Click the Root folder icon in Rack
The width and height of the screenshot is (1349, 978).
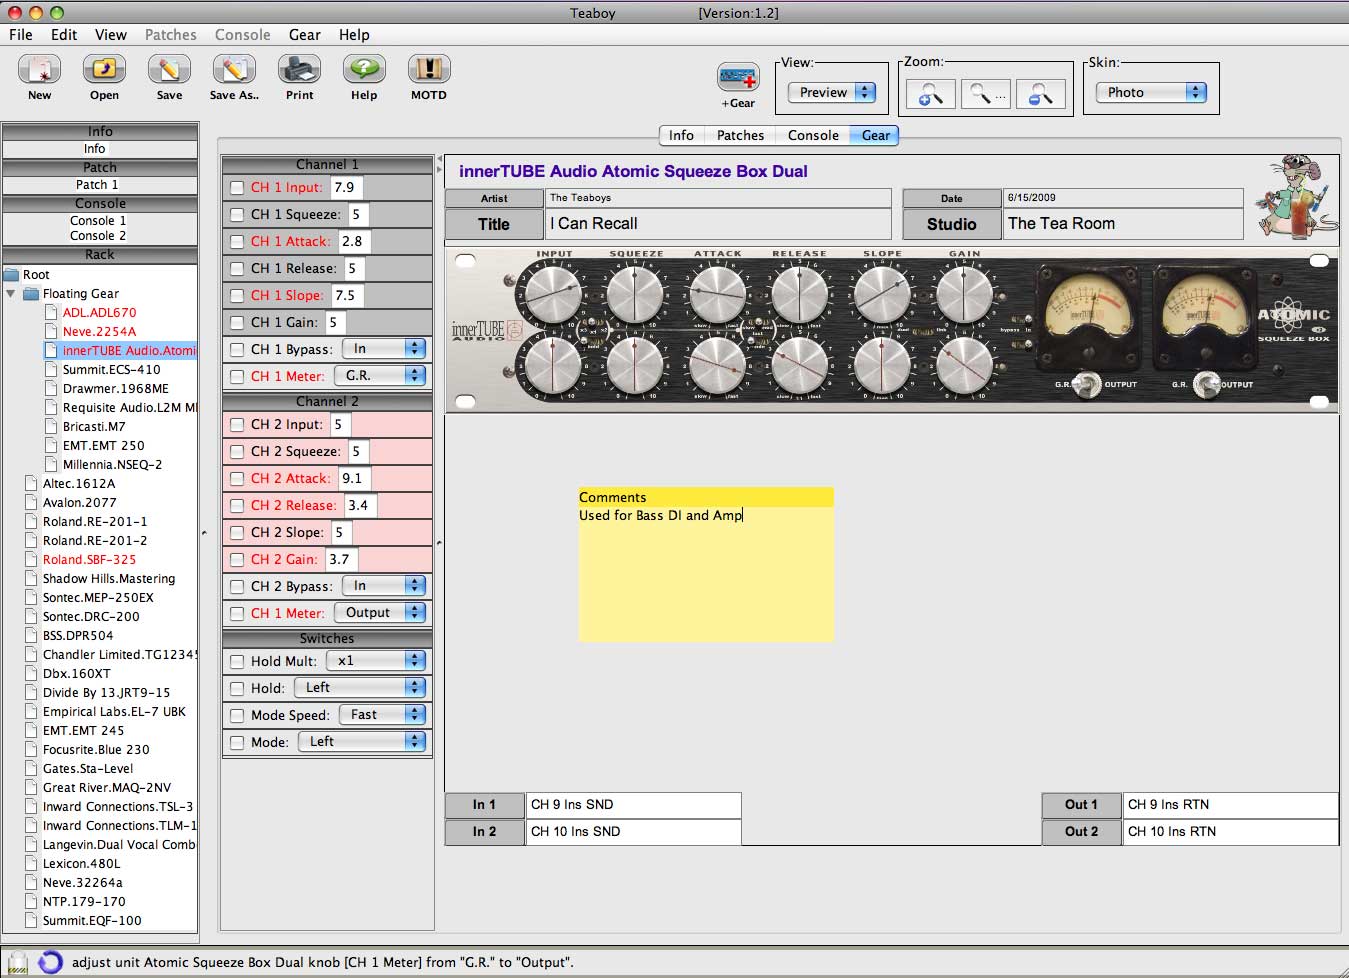[x=12, y=275]
